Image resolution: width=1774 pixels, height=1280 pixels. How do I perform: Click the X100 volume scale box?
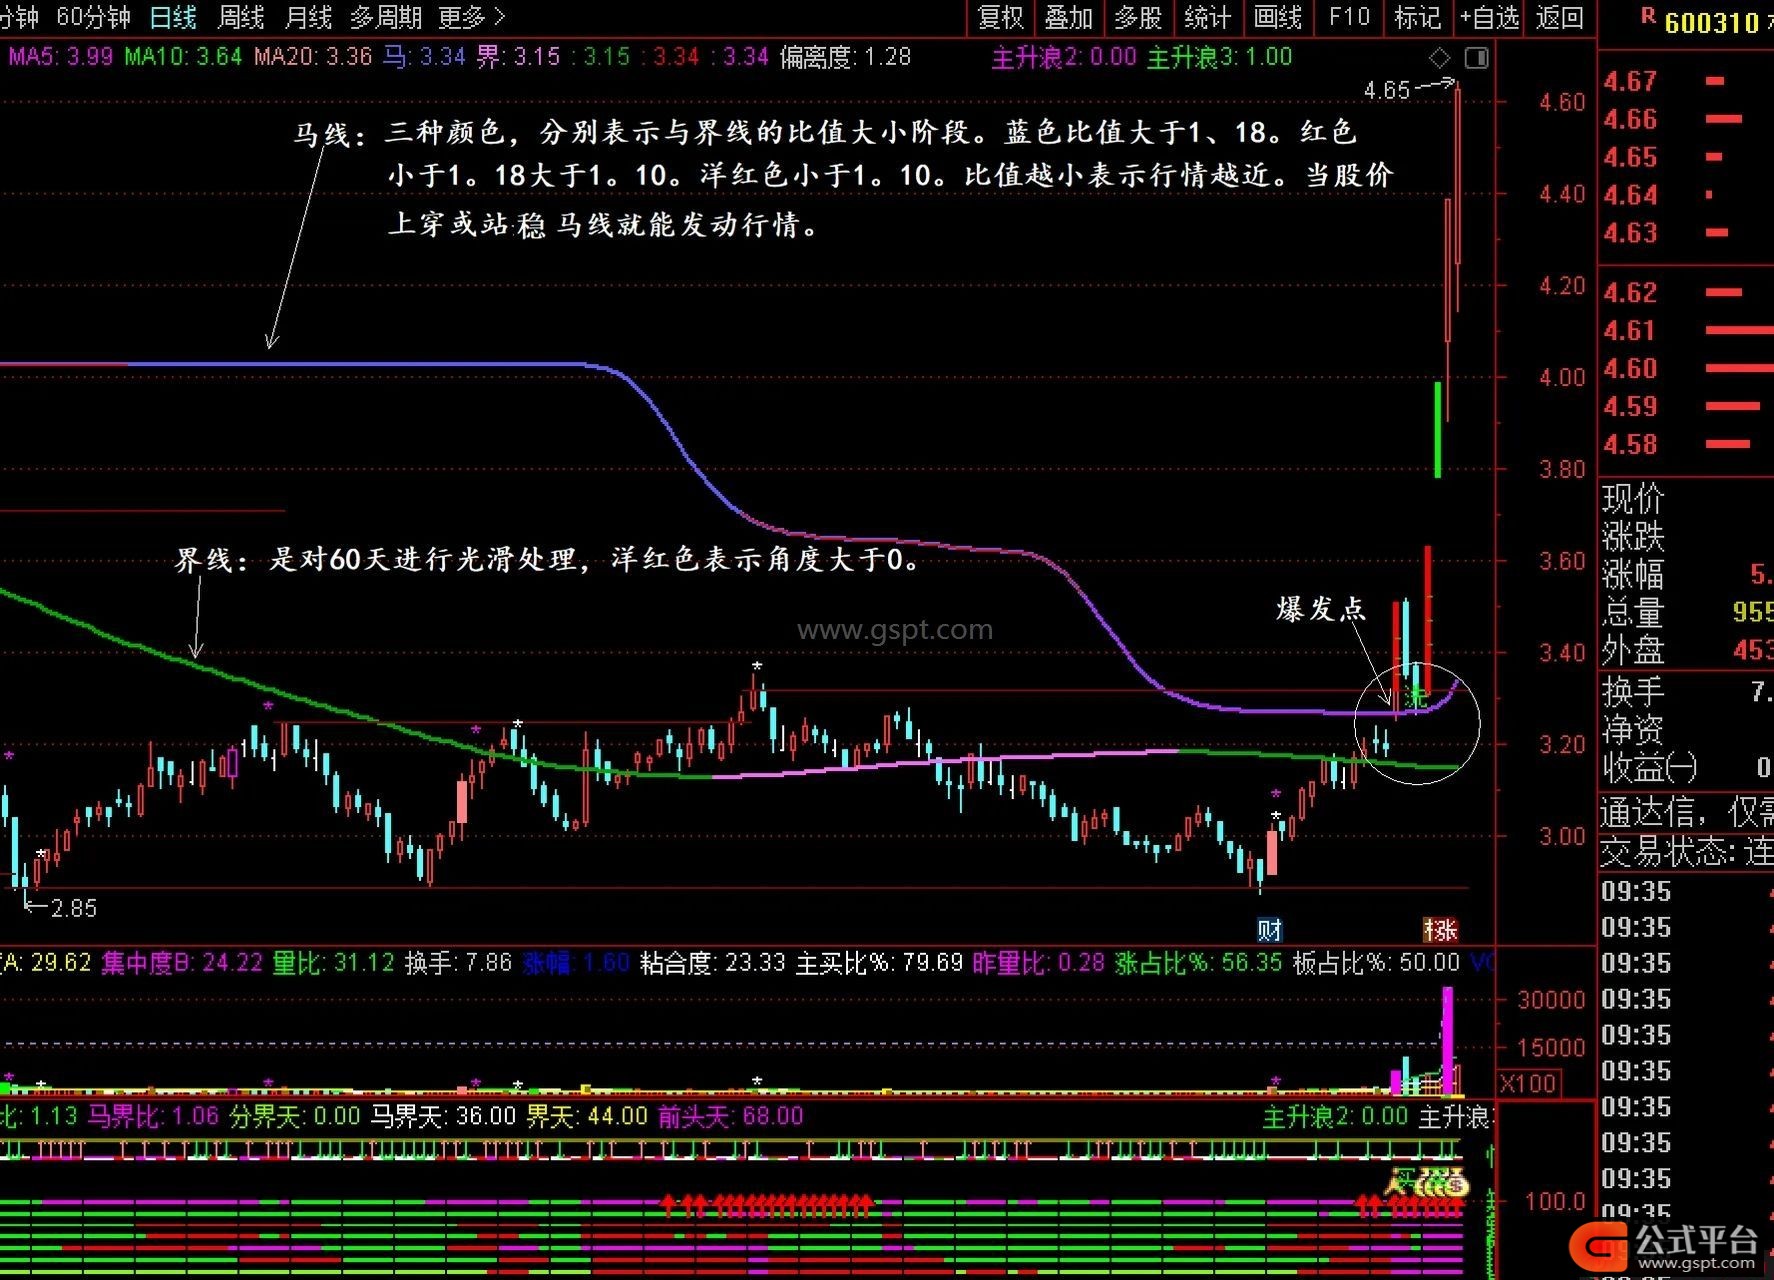click(1528, 1083)
